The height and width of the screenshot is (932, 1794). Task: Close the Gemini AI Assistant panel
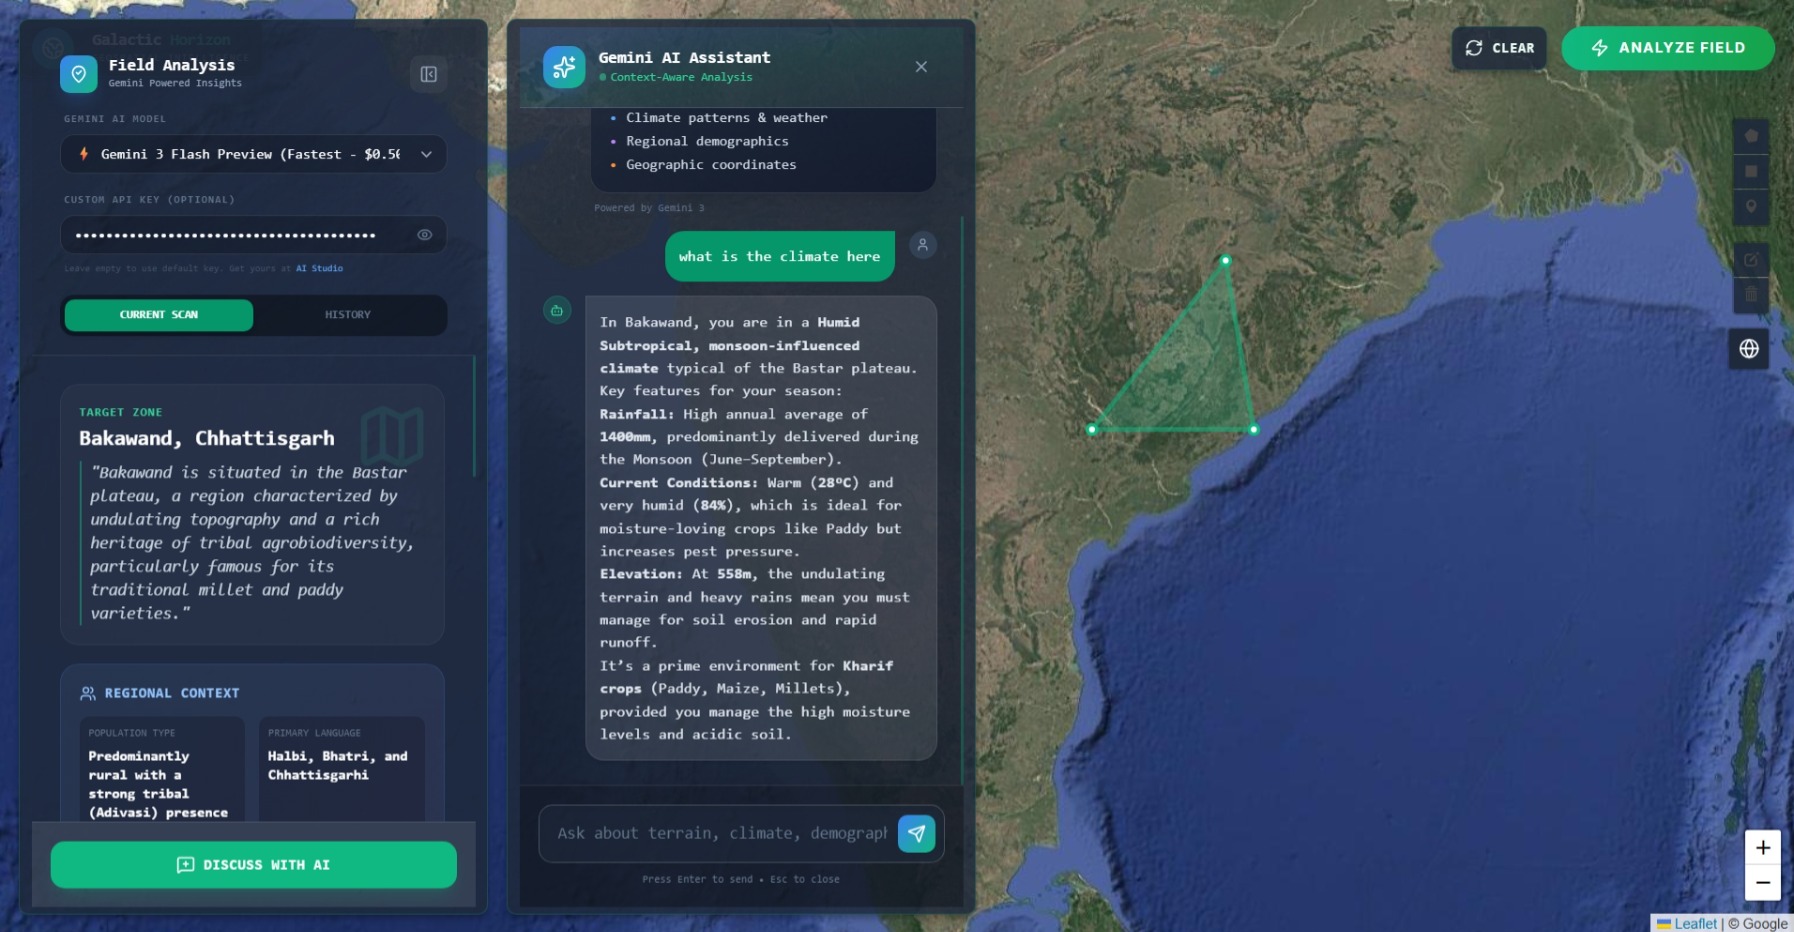pyautogui.click(x=921, y=67)
